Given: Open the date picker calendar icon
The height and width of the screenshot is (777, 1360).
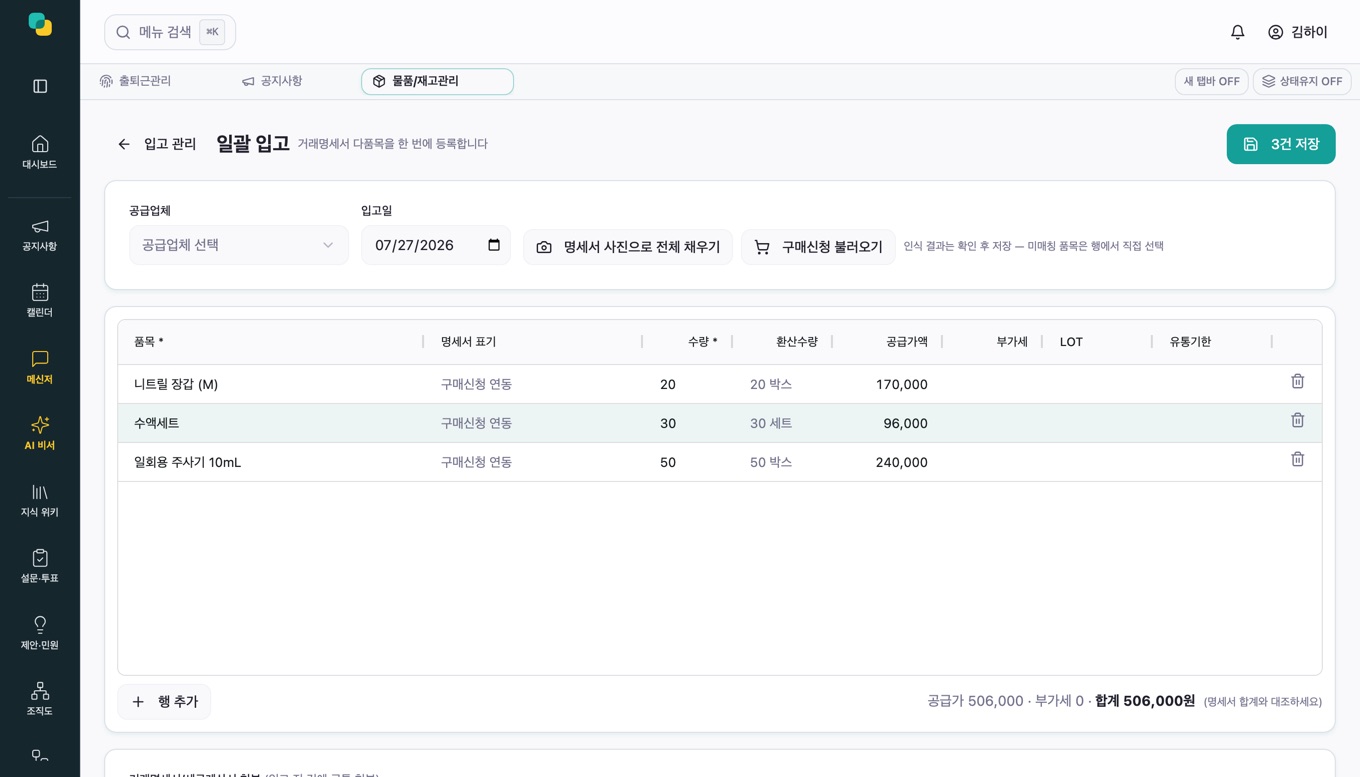Looking at the screenshot, I should pyautogui.click(x=494, y=245).
